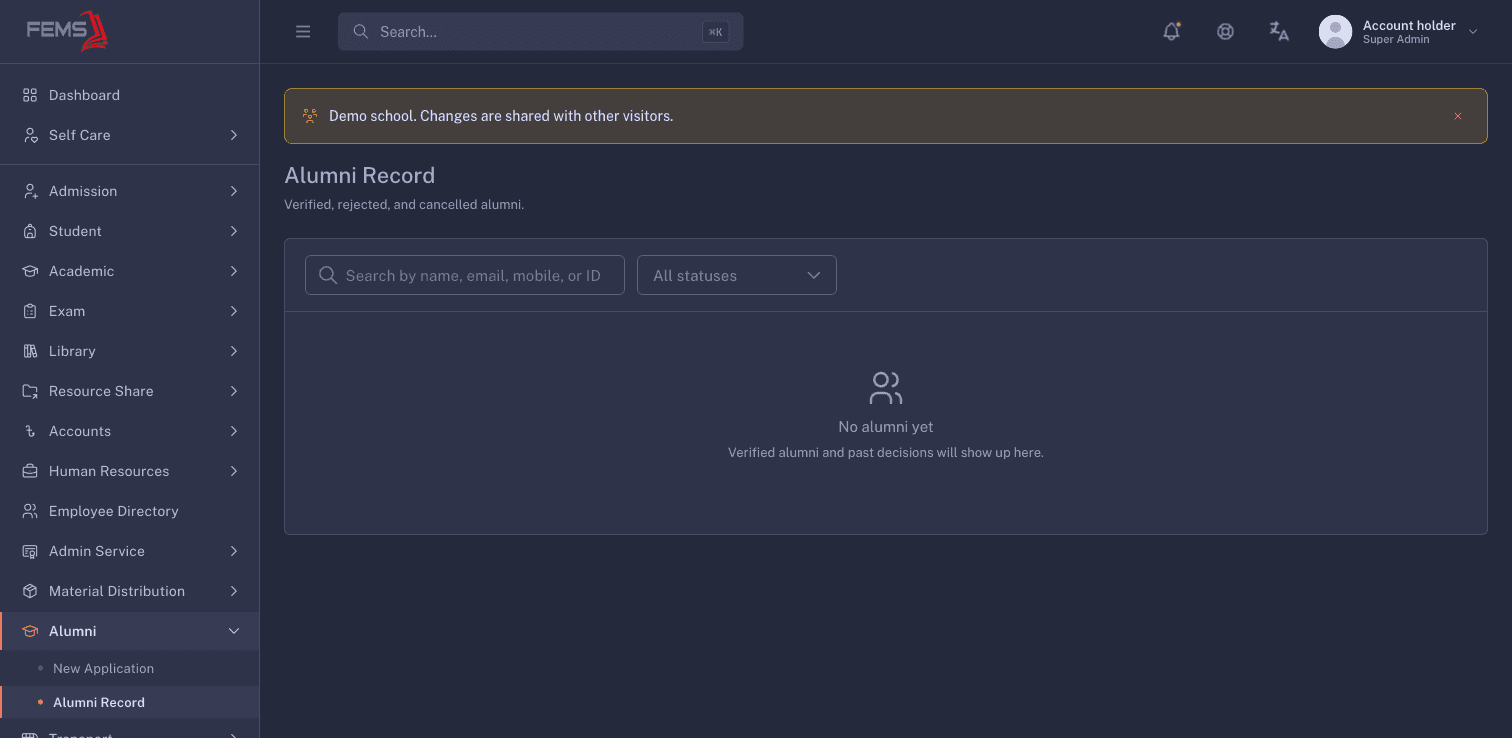Screen dimensions: 1512x738
Task: Expand the Academic submenu chevron
Action: (234, 271)
